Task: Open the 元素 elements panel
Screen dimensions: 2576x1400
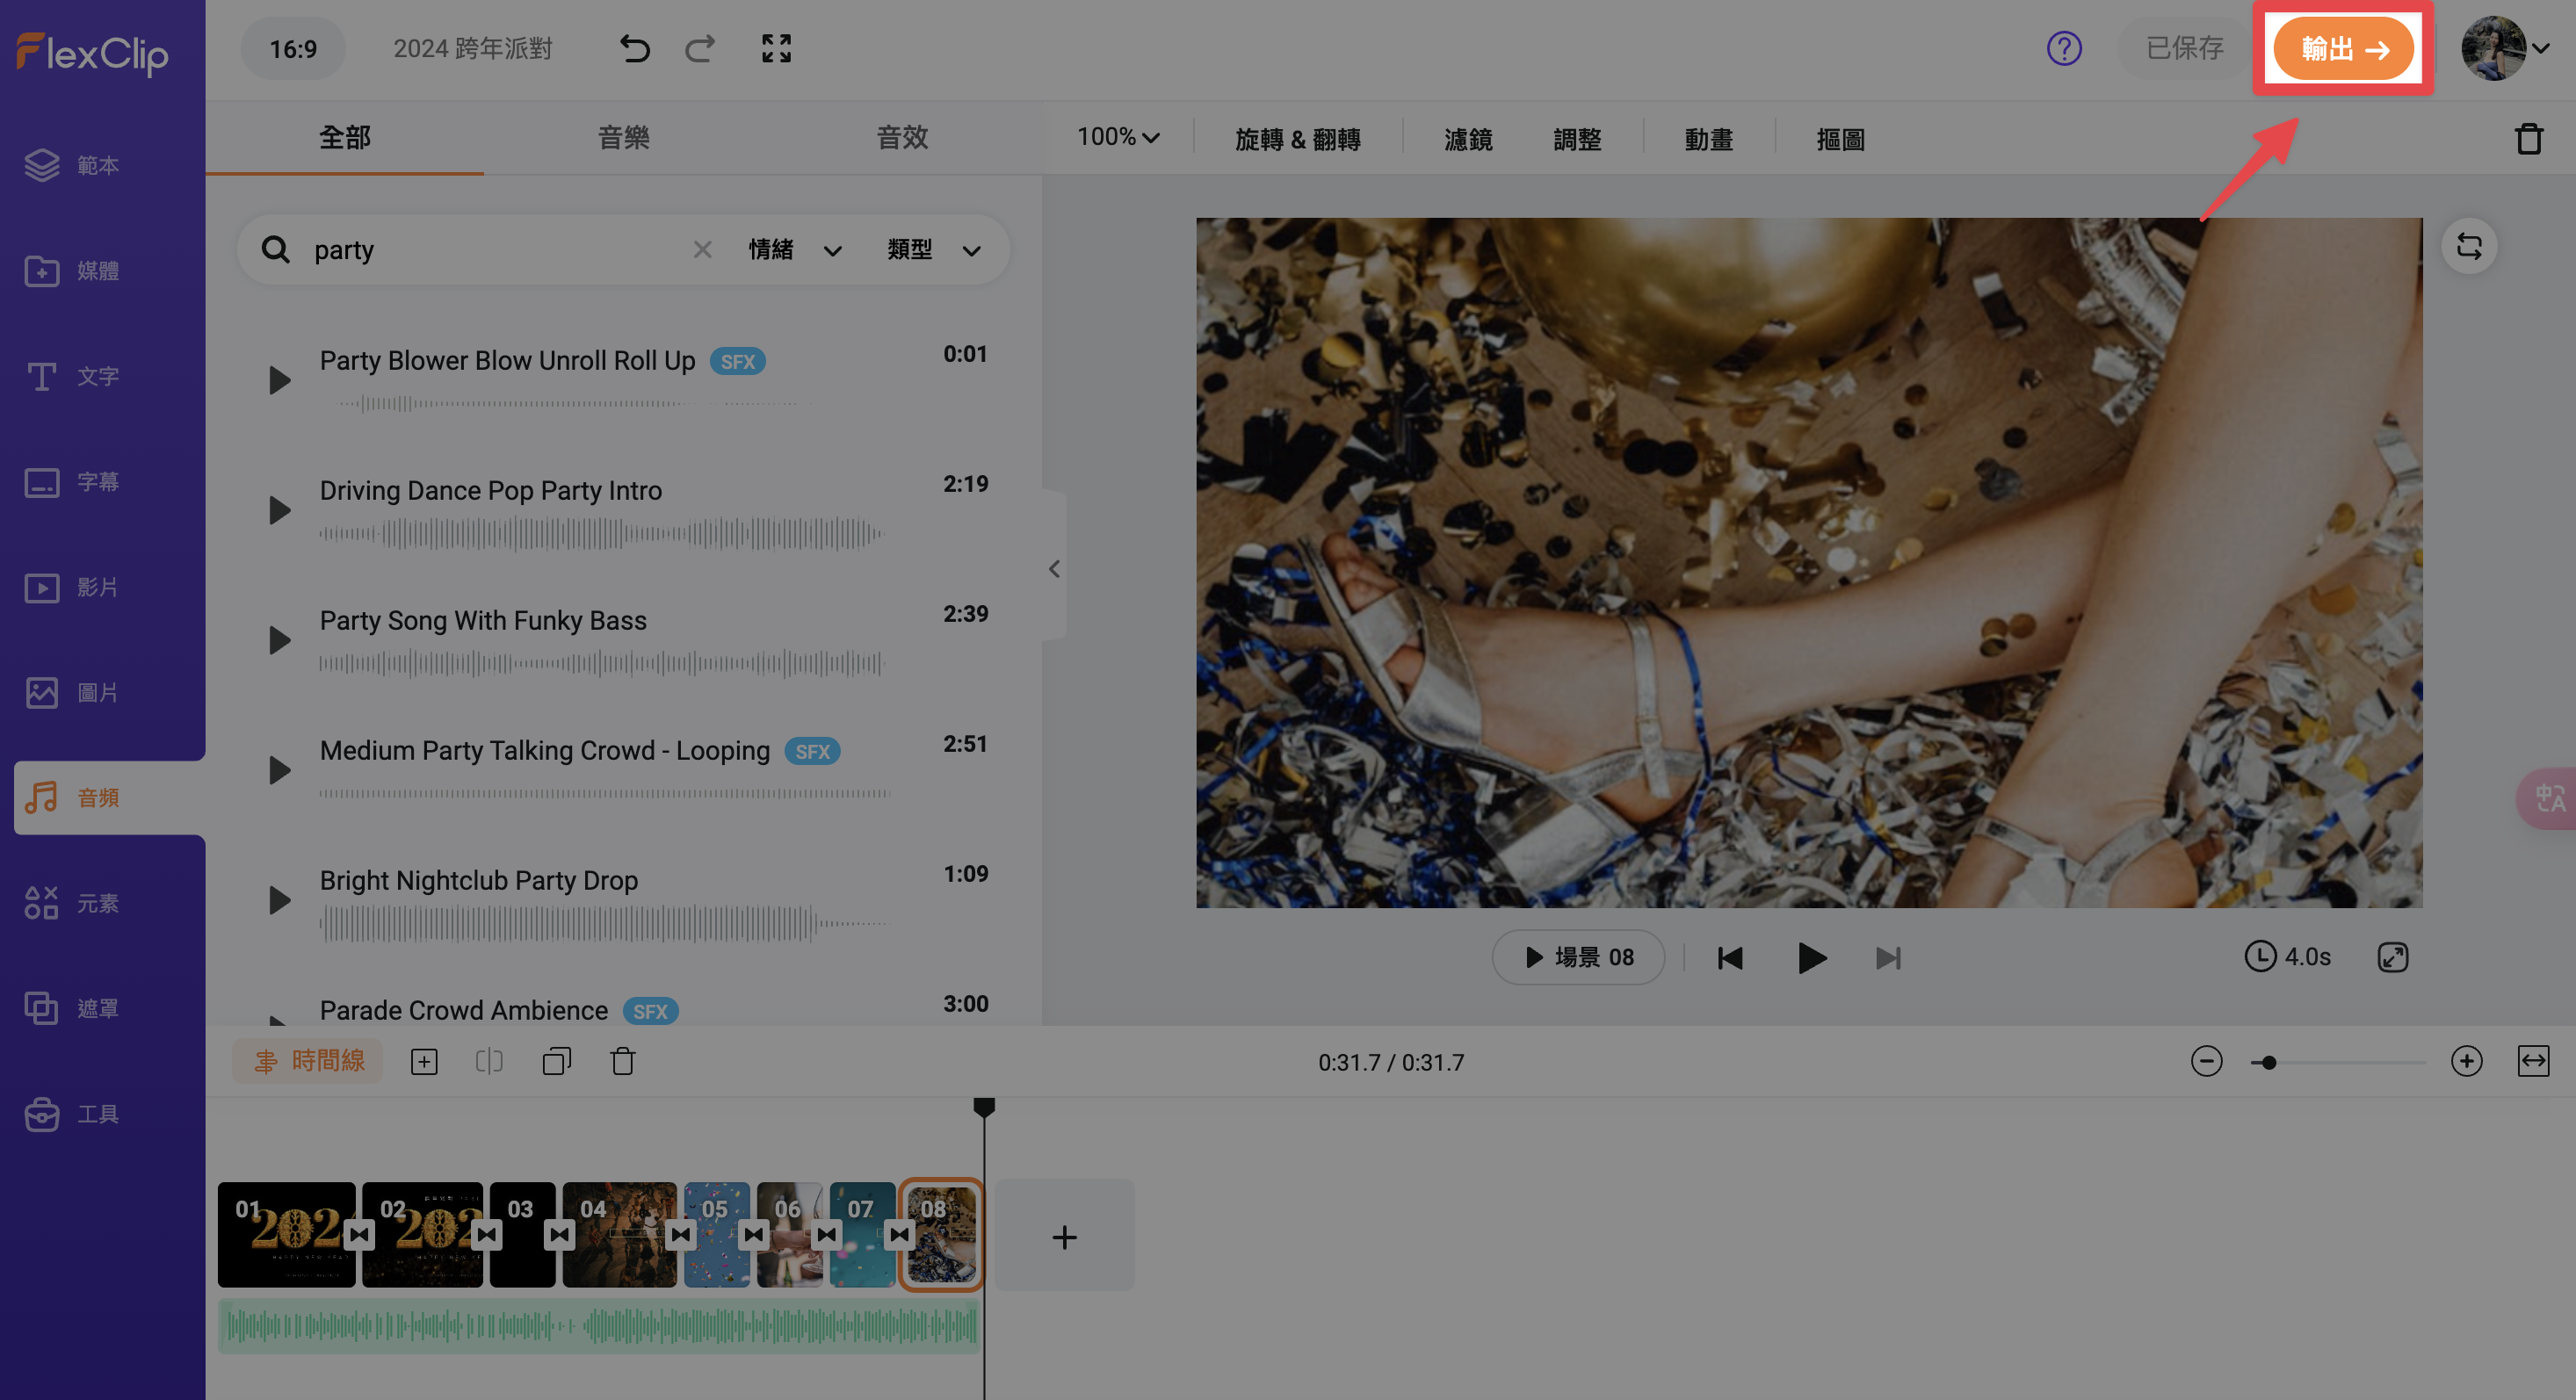Action: [x=72, y=903]
